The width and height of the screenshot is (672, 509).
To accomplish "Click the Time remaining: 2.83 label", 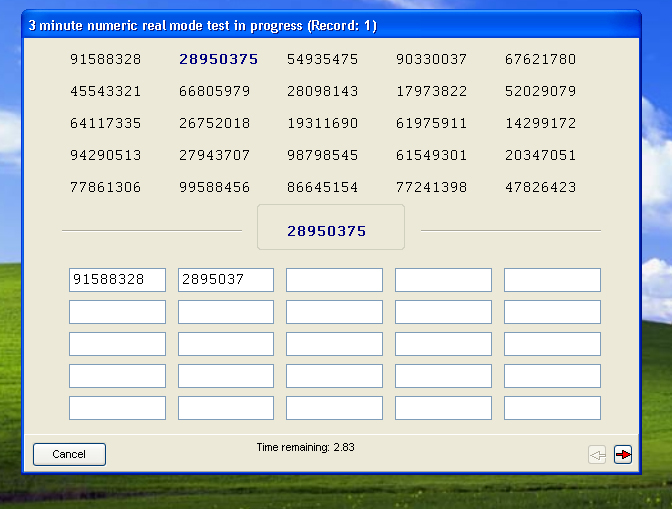I will pyautogui.click(x=306, y=447).
